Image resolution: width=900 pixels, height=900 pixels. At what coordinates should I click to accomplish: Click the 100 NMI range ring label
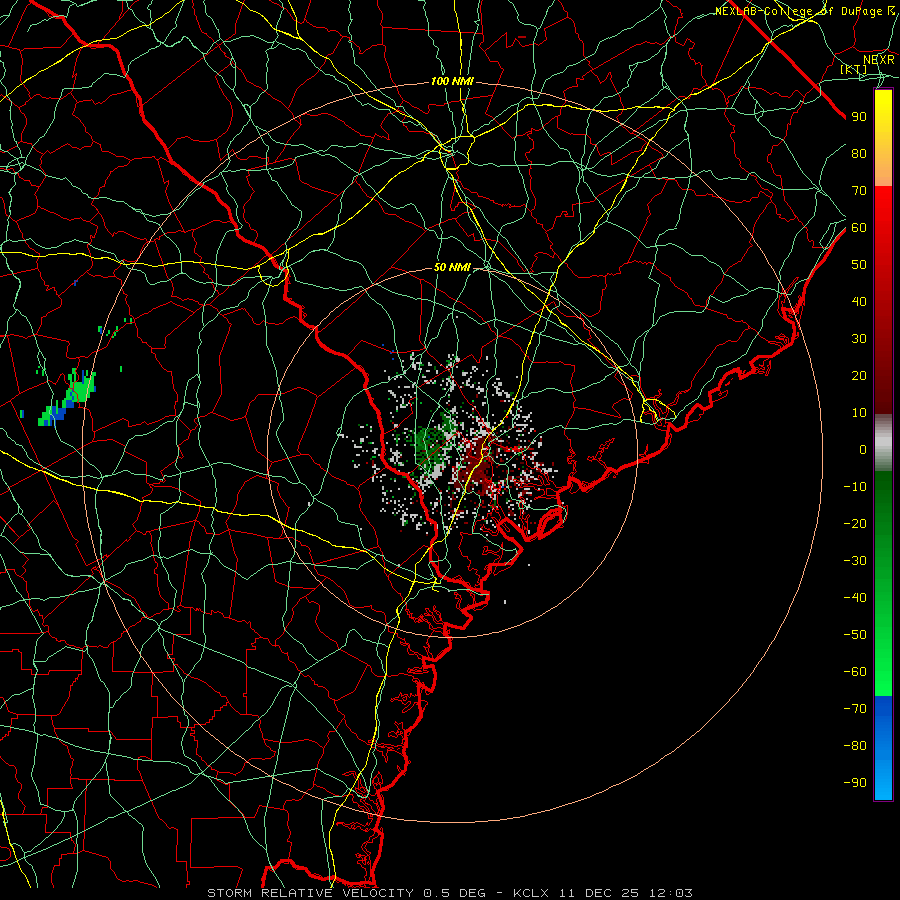point(452,82)
